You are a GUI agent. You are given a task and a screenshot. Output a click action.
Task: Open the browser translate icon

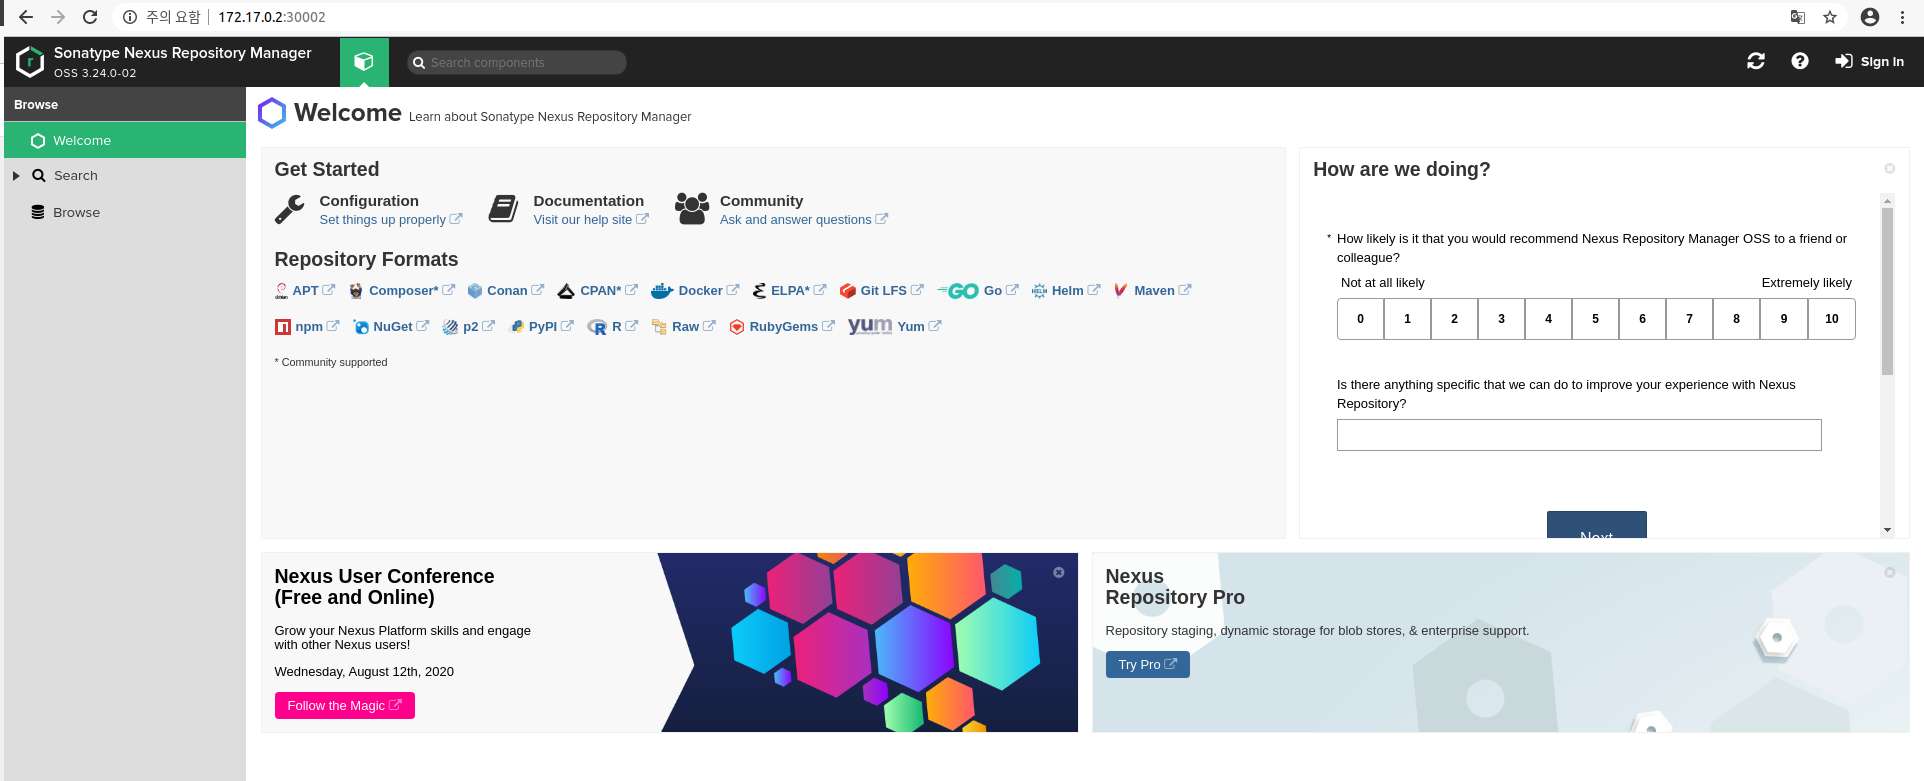[1798, 17]
